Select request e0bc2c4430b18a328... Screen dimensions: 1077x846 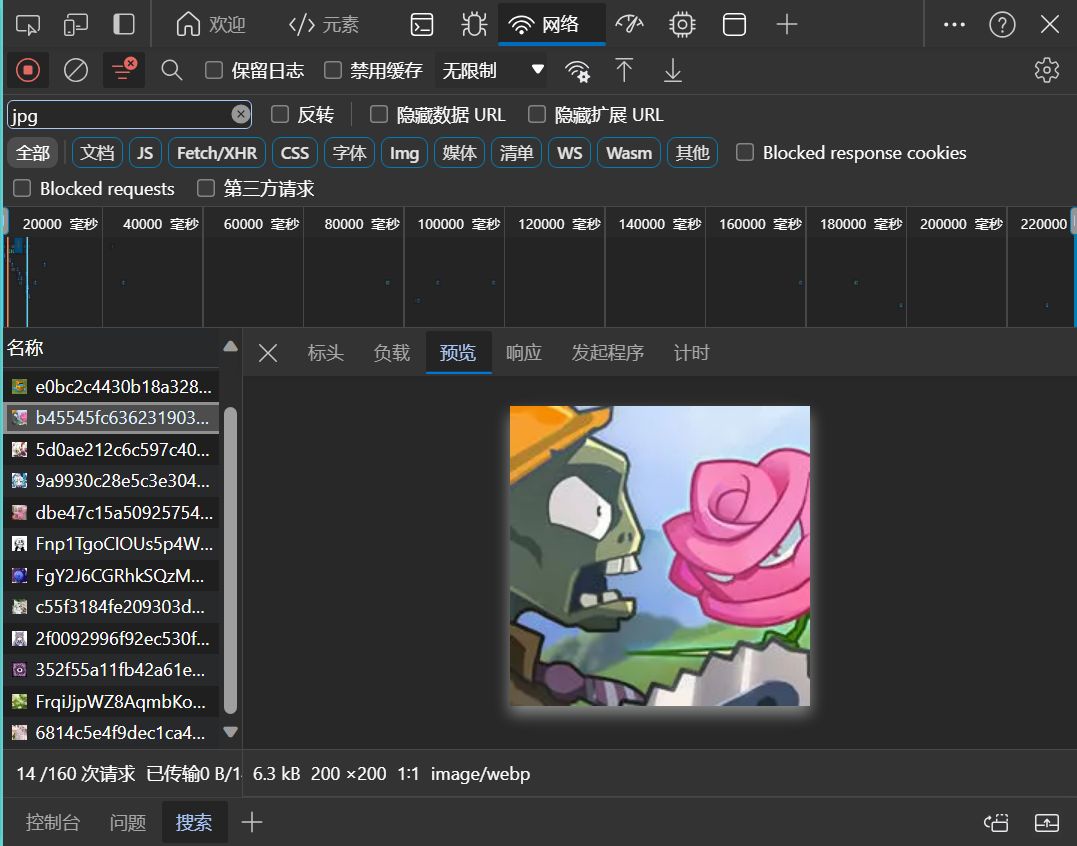[112, 387]
